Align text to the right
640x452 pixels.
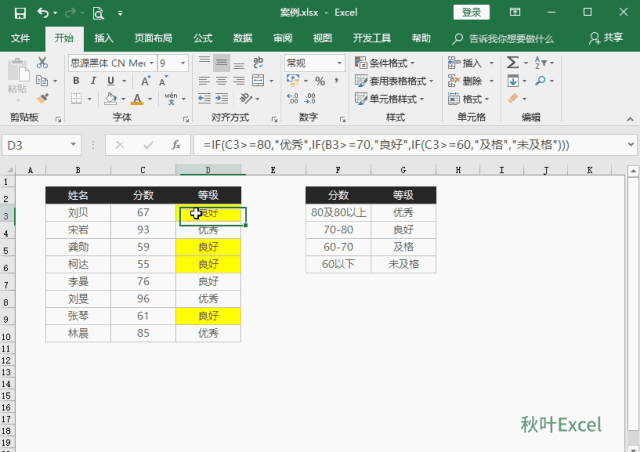tap(239, 80)
